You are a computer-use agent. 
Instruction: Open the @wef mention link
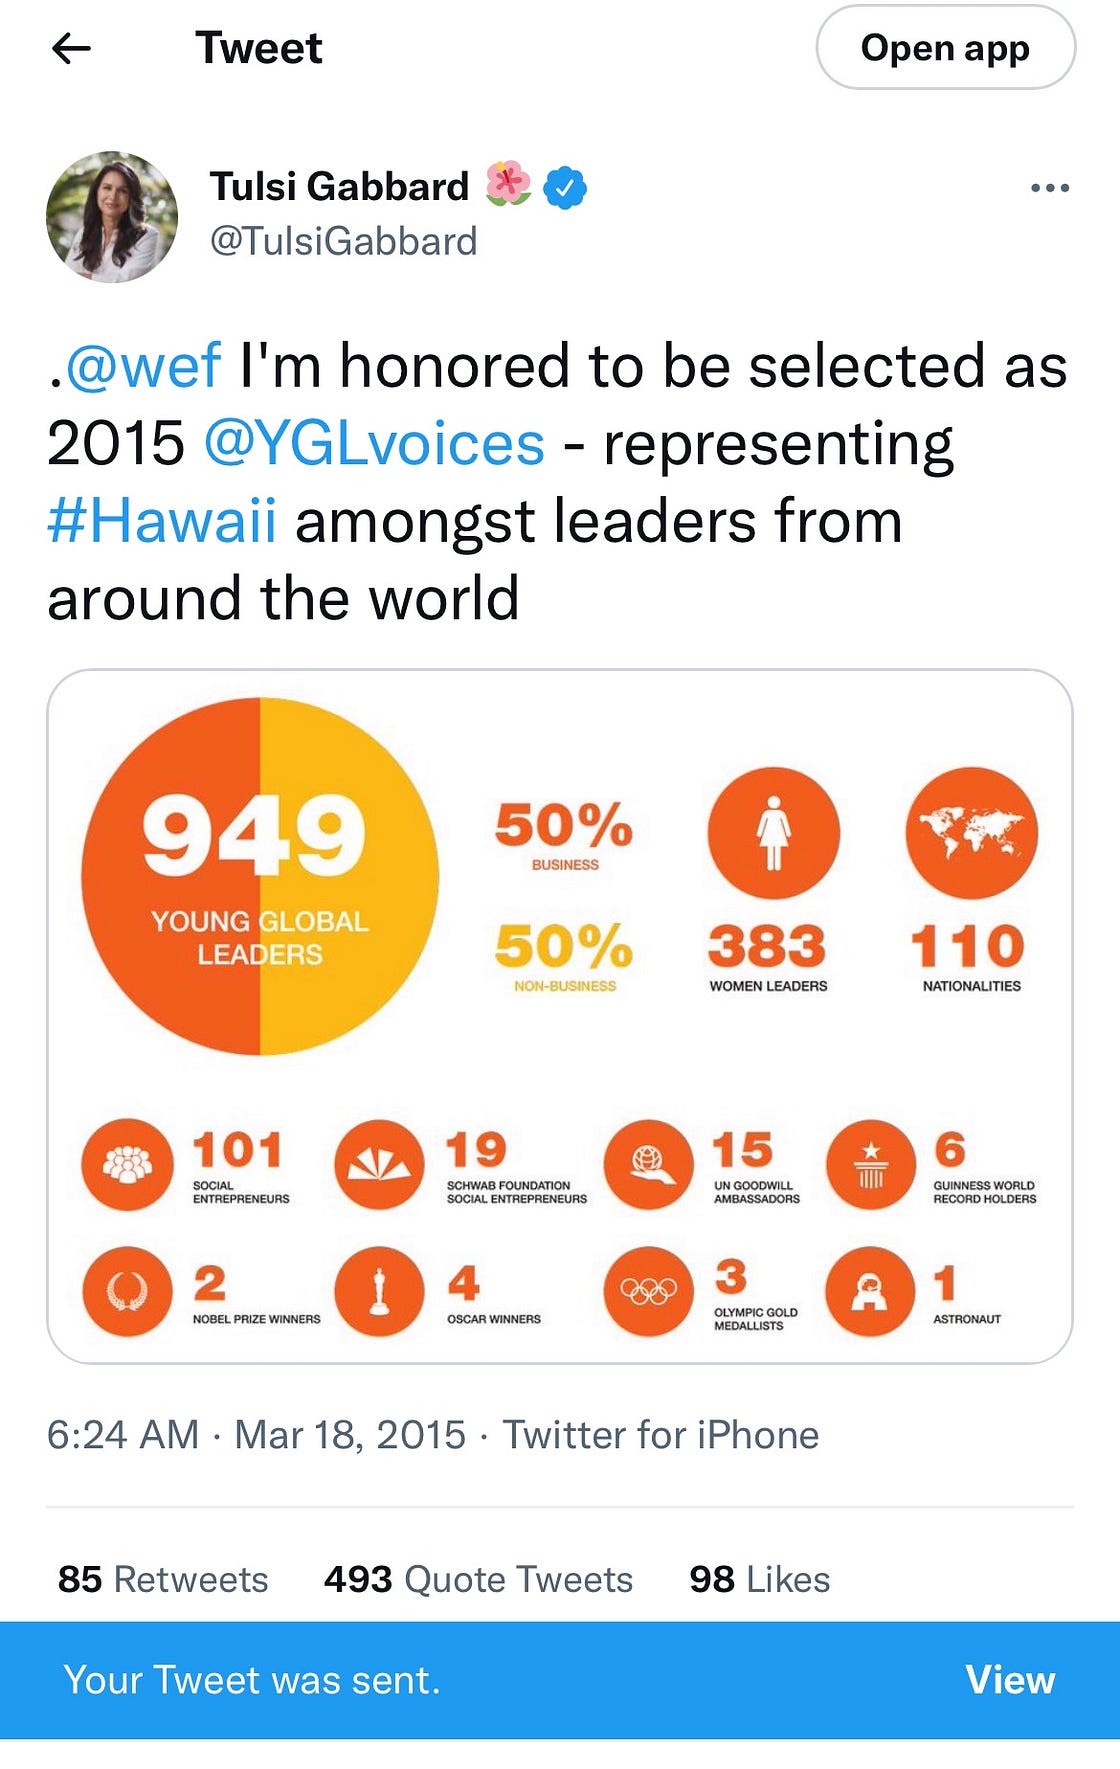143,366
